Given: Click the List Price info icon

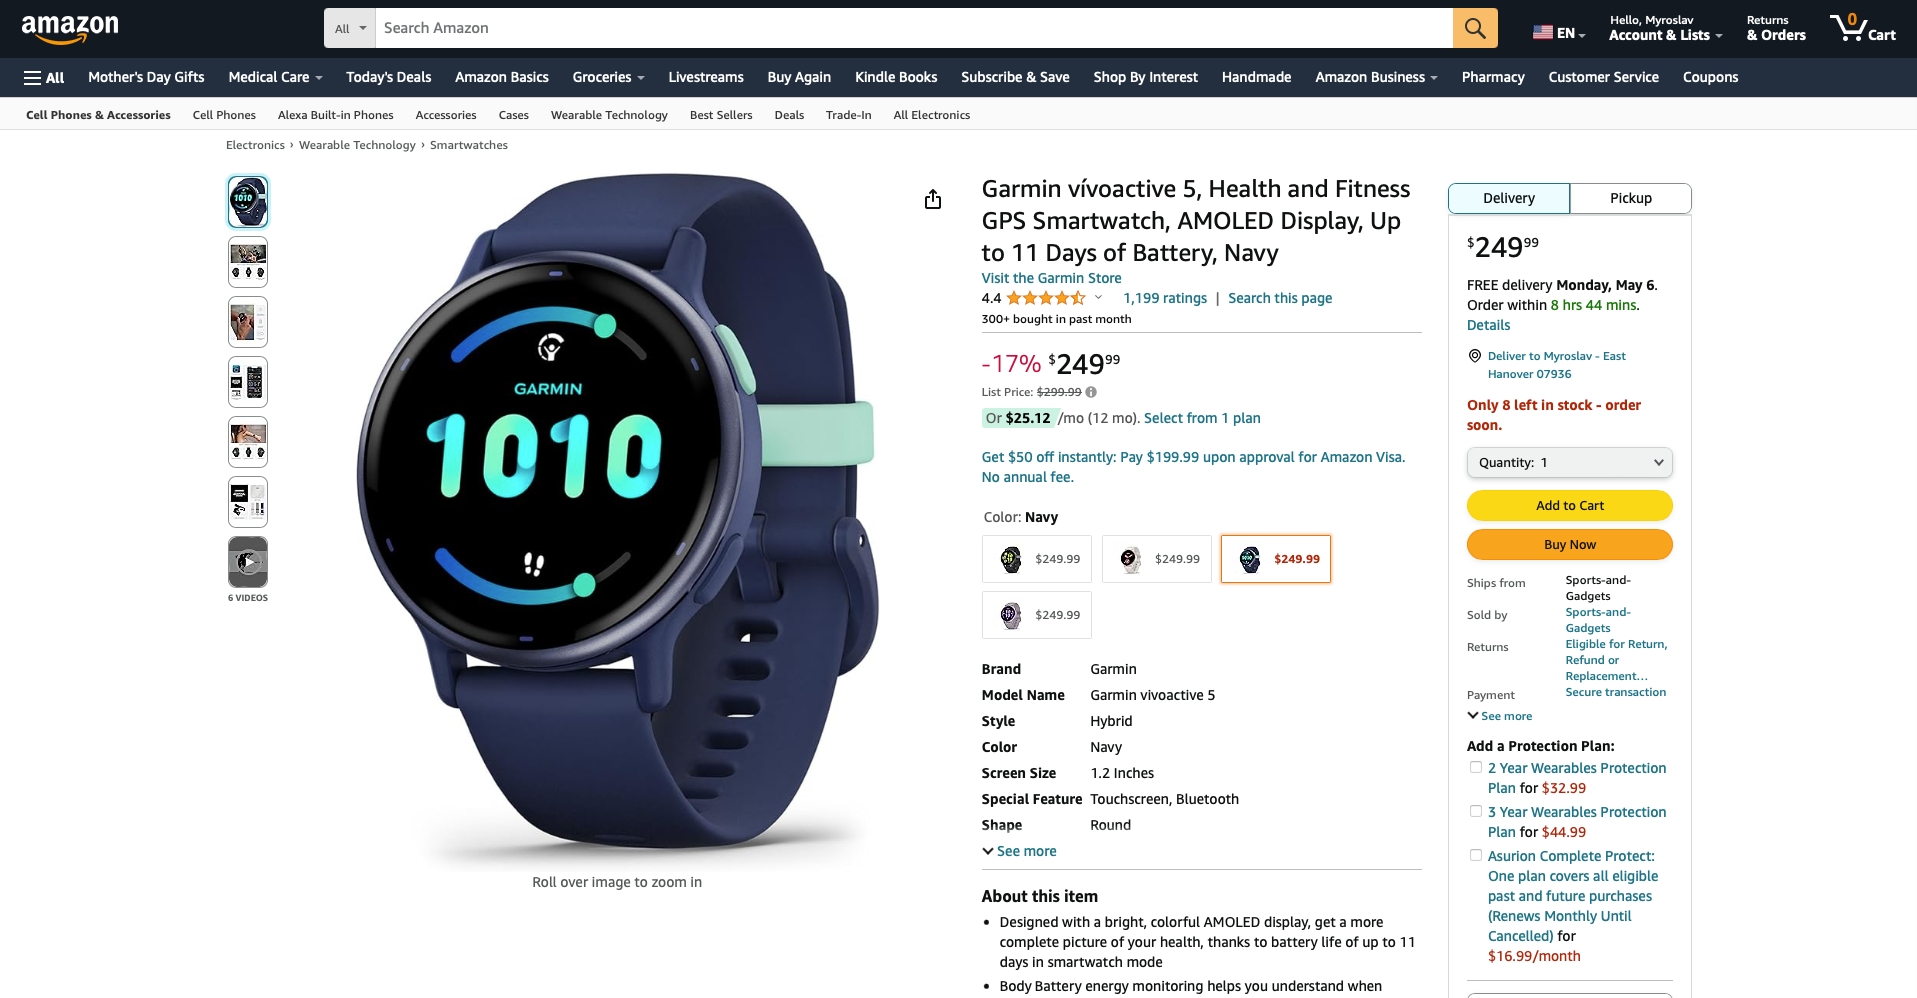Looking at the screenshot, I should [1091, 392].
